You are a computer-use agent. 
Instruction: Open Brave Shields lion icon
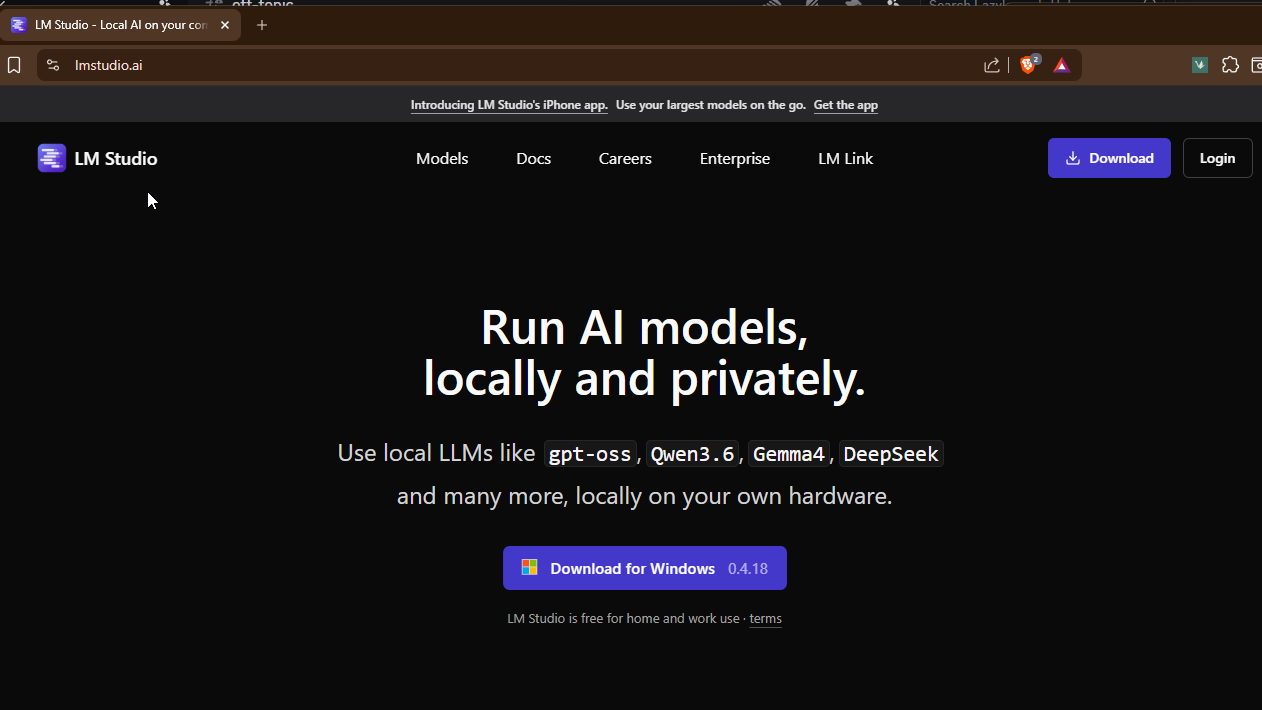(x=1028, y=65)
